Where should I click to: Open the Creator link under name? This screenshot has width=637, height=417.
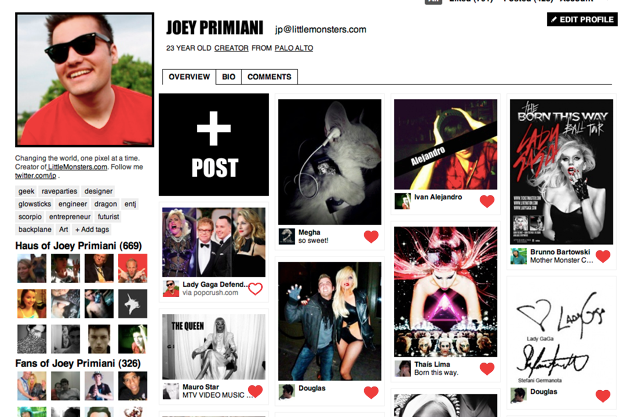click(231, 48)
